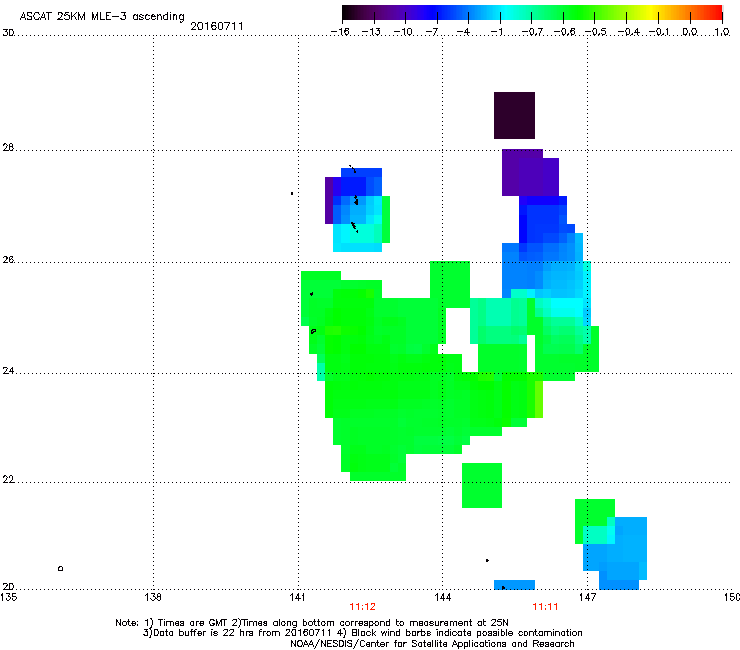Click the dark purple data block above 28N
740x650 pixels.
point(514,116)
